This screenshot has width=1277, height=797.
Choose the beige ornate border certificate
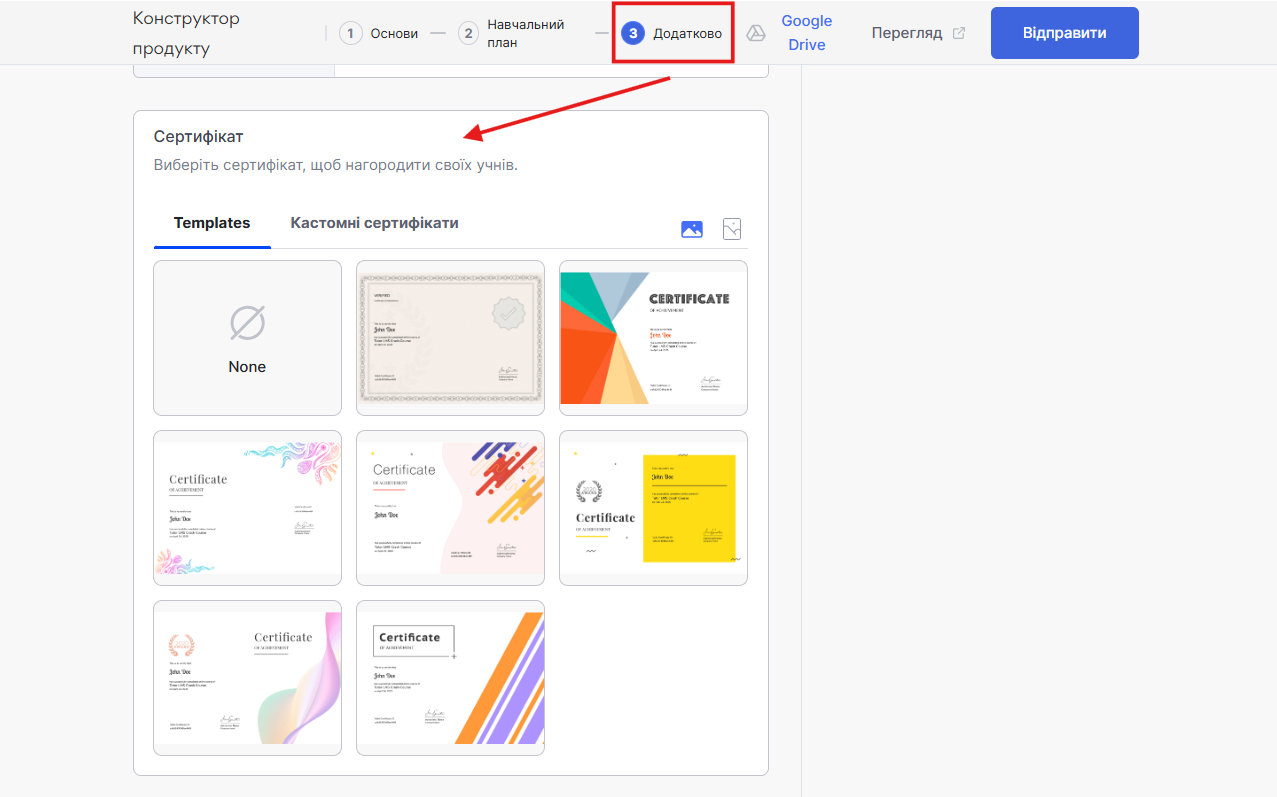(450, 338)
